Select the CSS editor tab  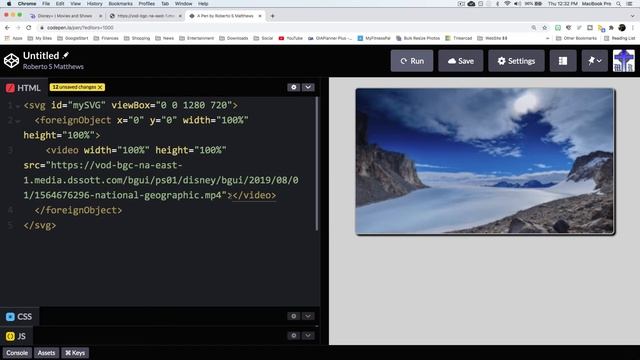point(19,317)
